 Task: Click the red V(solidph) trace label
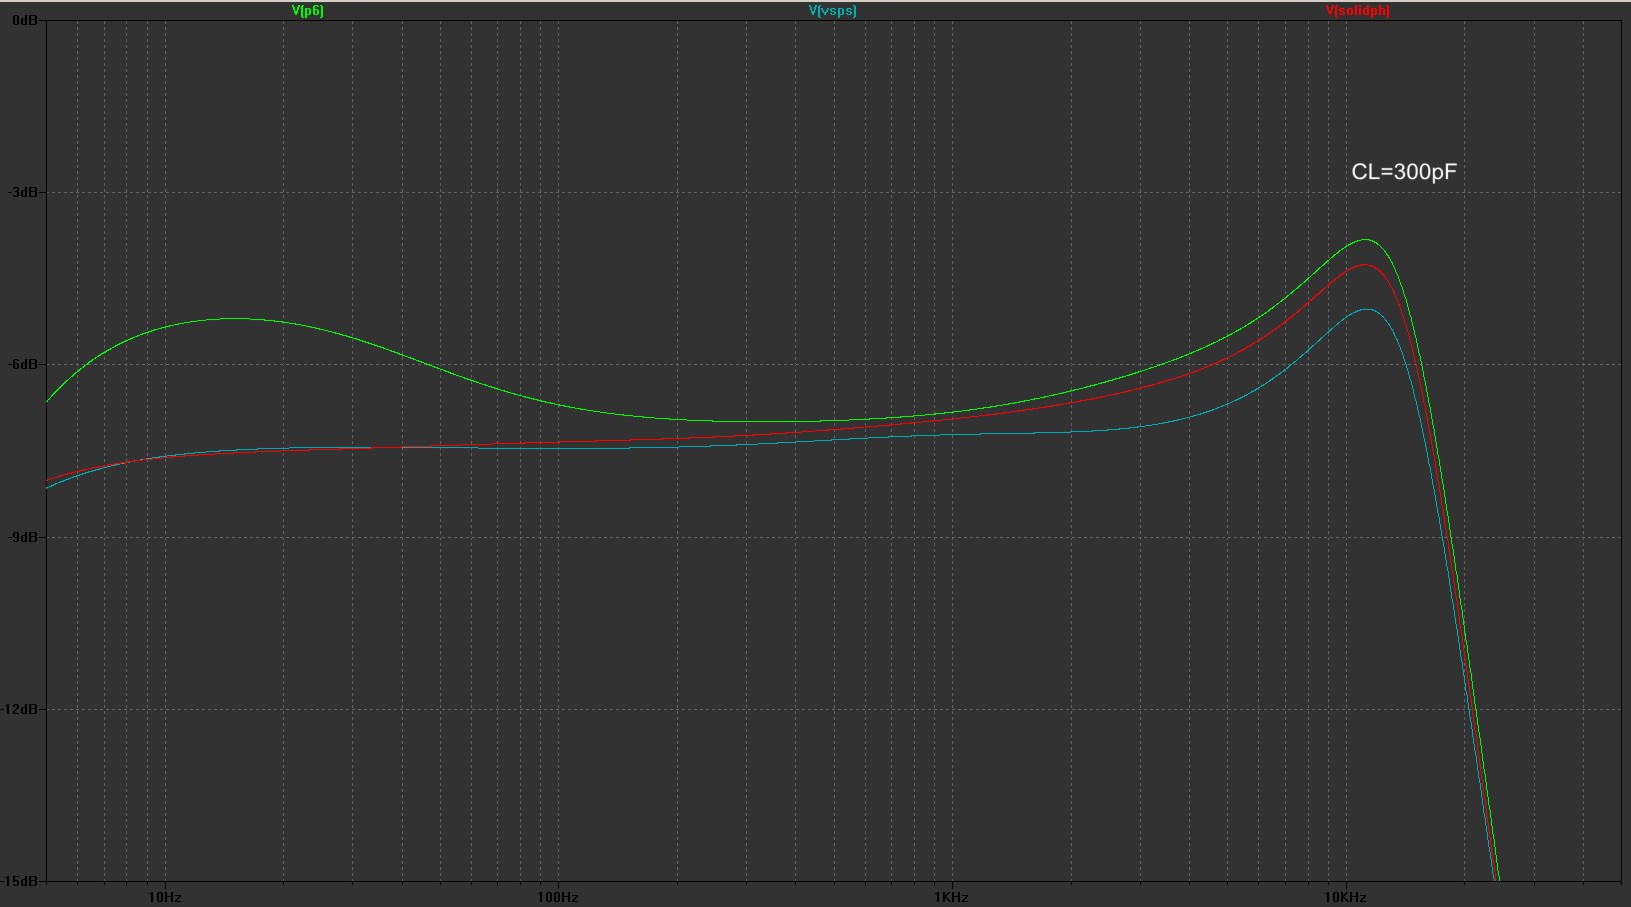tap(1357, 11)
